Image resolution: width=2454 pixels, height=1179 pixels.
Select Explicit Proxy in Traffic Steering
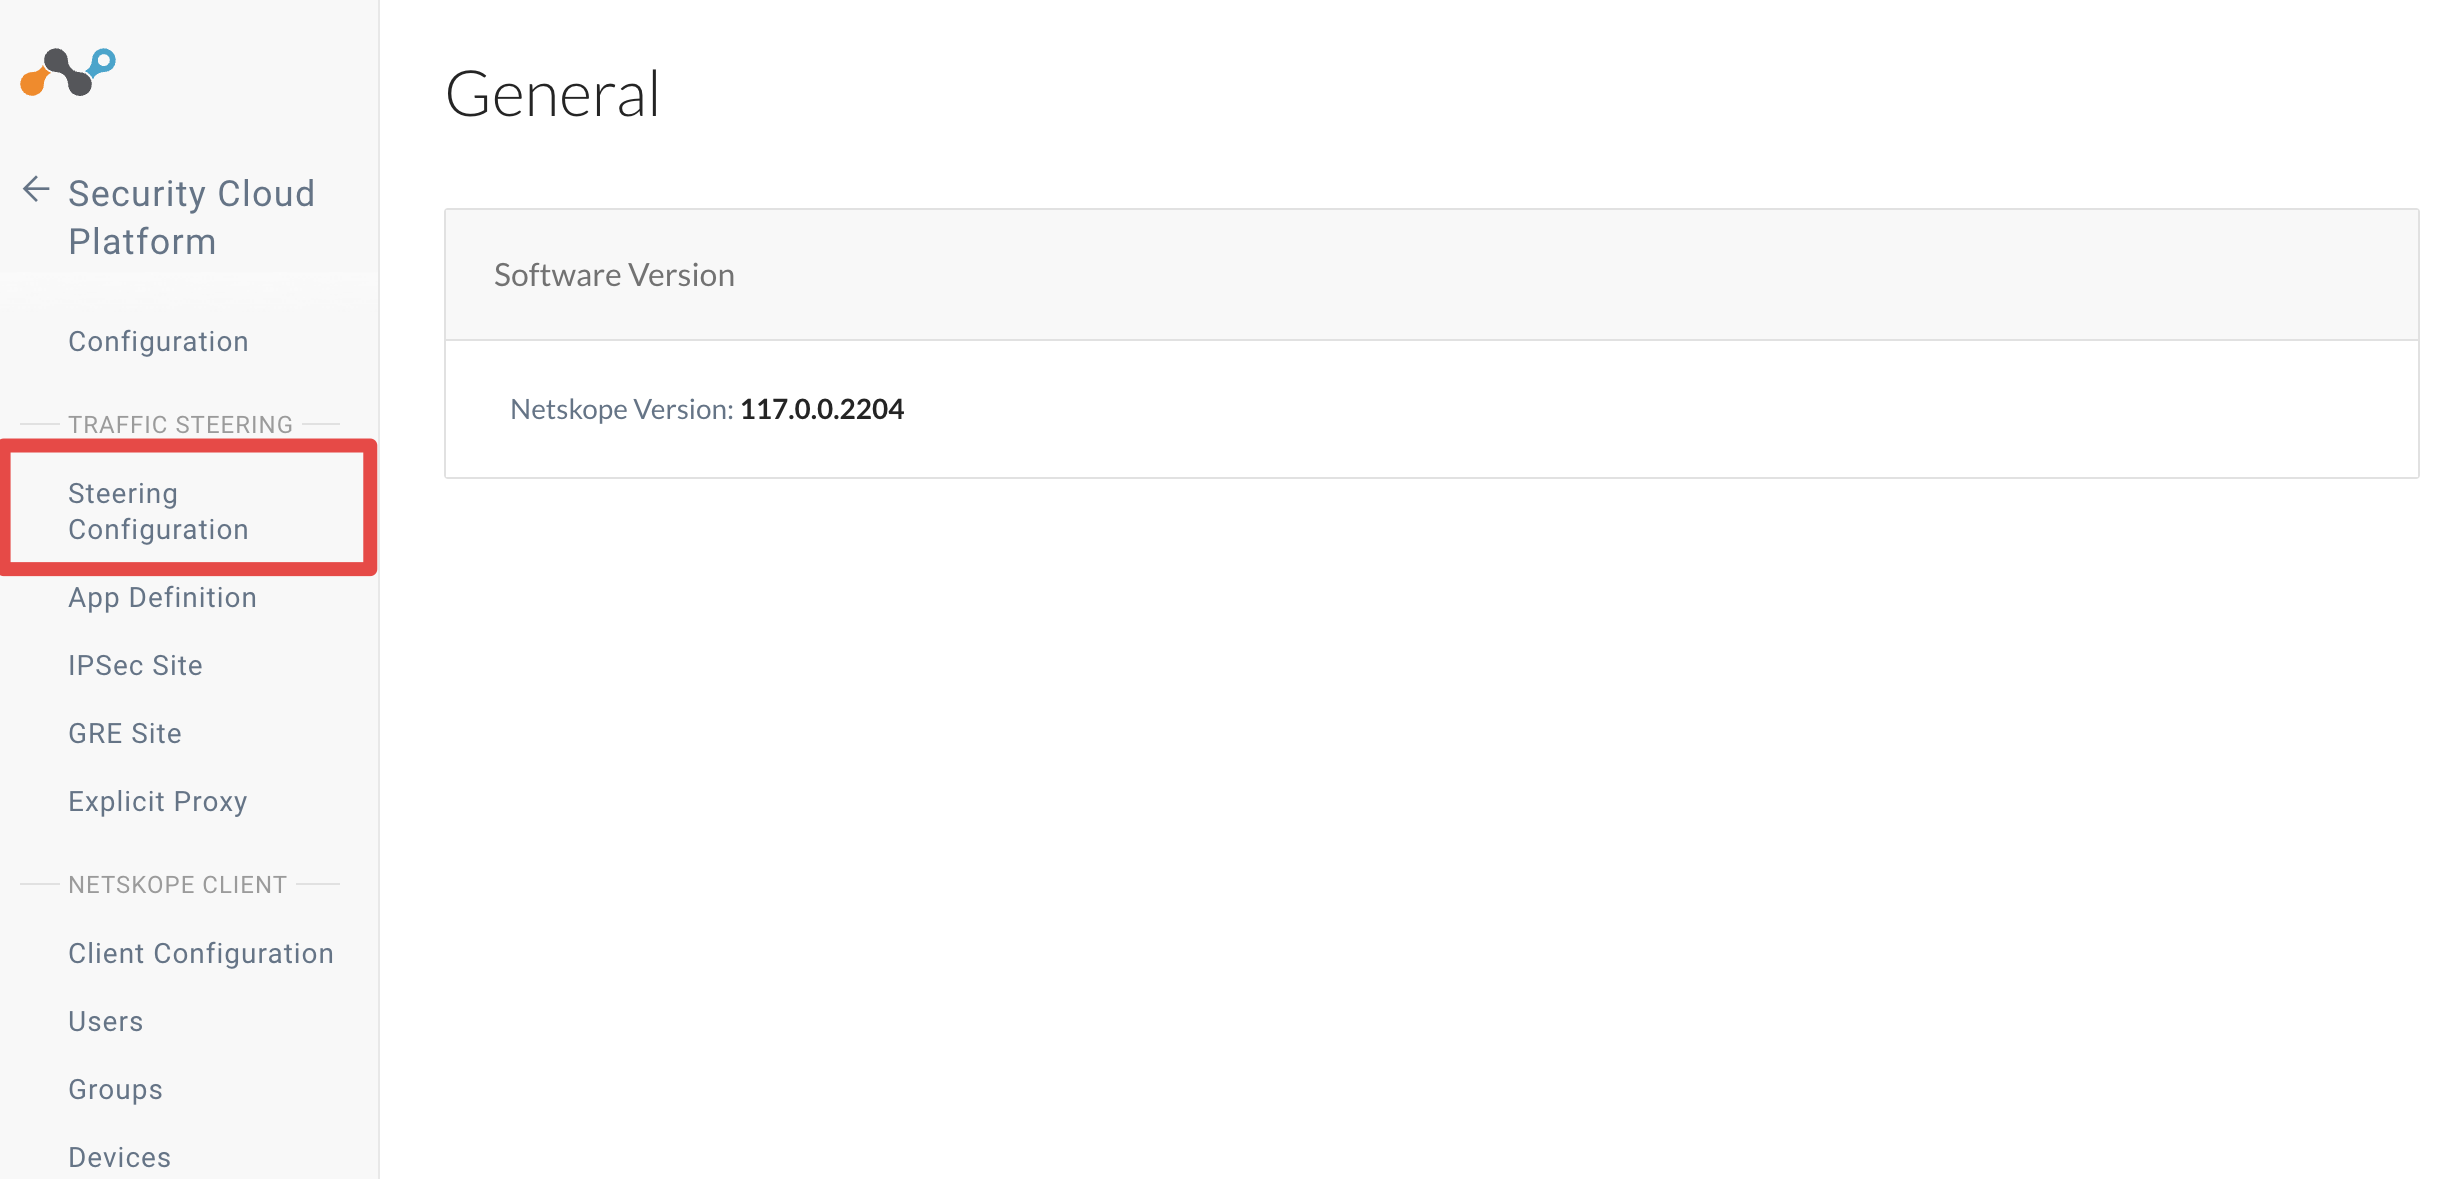(157, 802)
